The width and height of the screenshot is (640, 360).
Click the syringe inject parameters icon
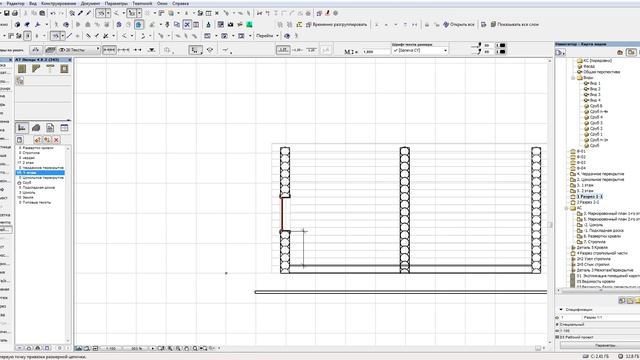coord(88,13)
